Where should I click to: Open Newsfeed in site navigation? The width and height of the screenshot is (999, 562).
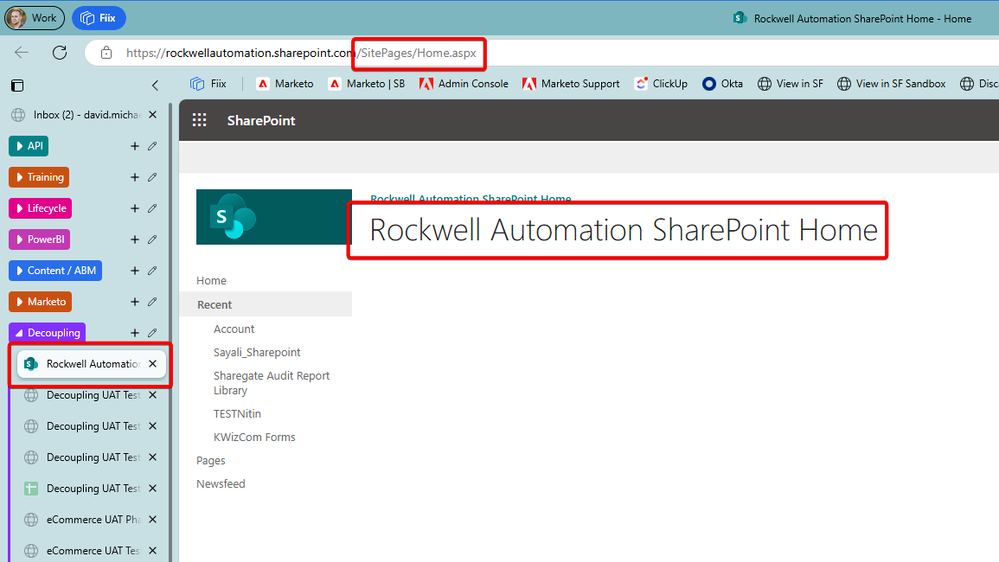point(220,484)
